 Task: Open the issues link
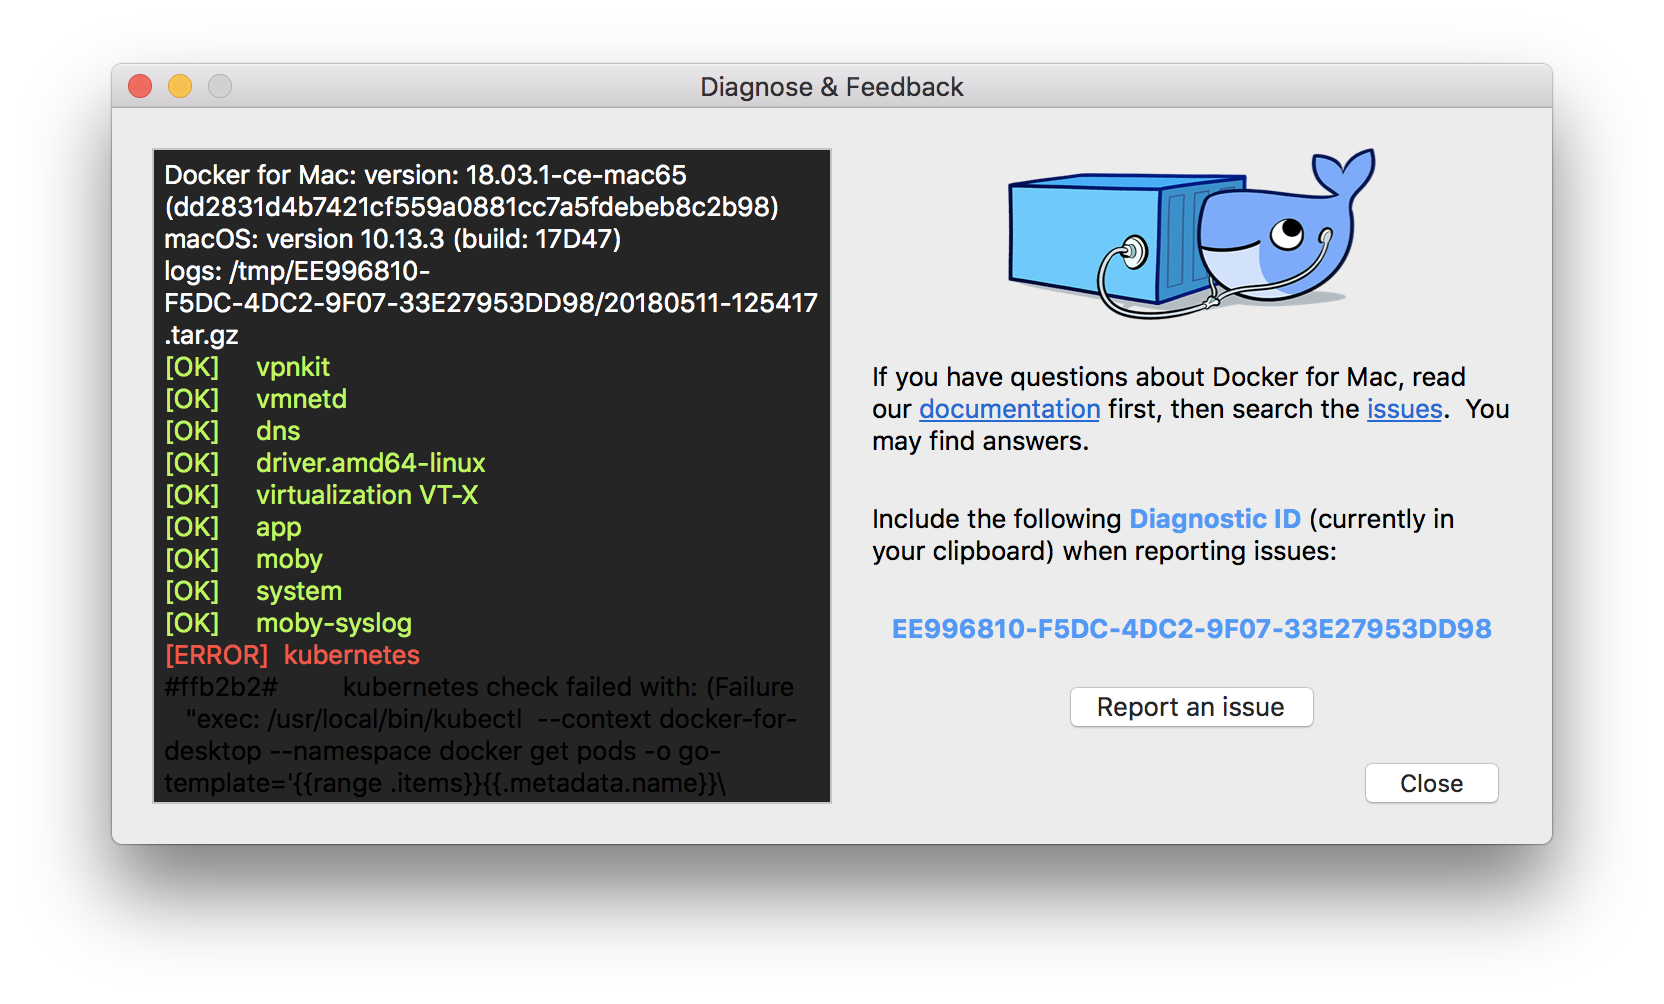pyautogui.click(x=1404, y=409)
